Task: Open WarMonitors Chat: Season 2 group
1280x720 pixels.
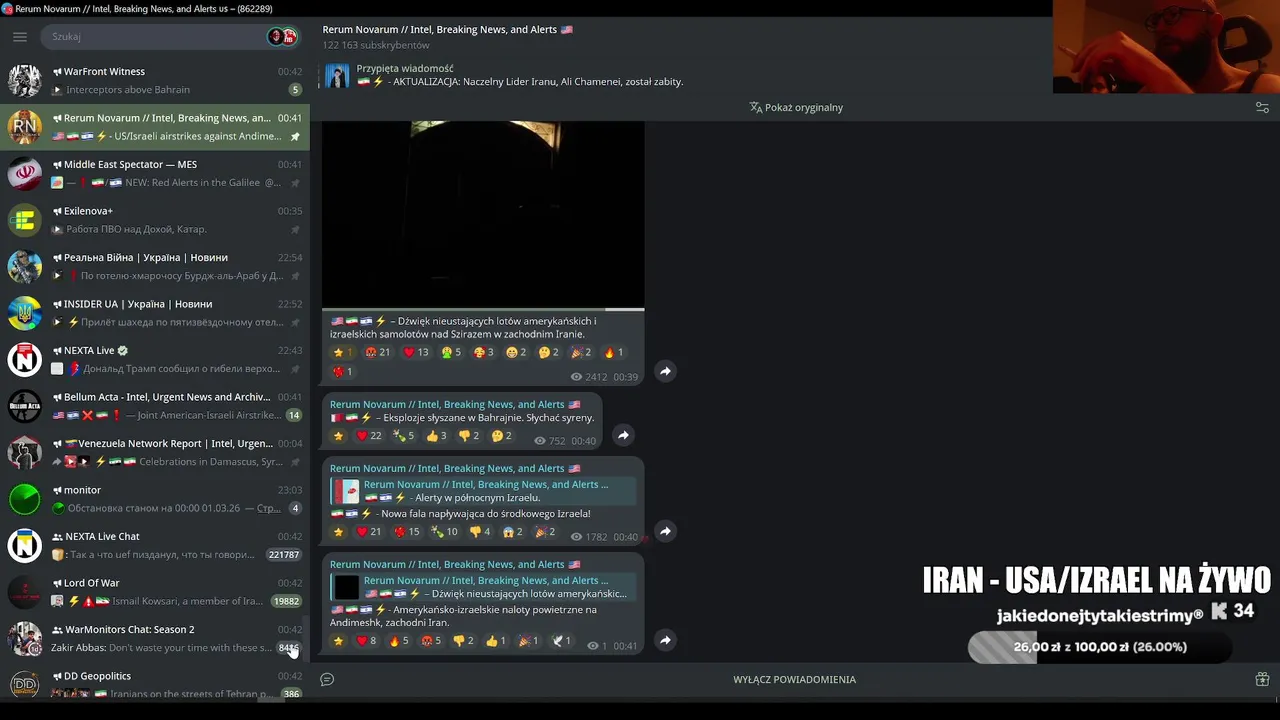Action: point(155,638)
